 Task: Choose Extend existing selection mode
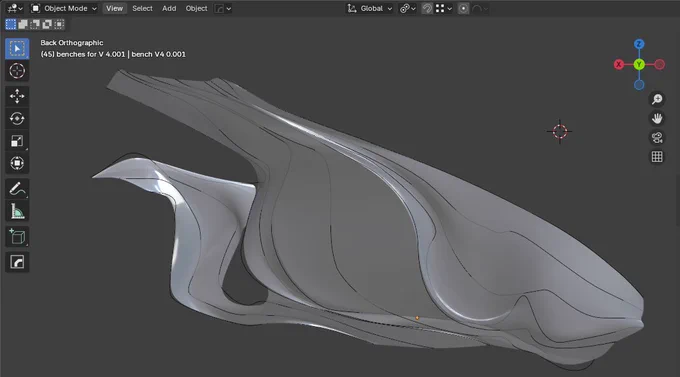(x=23, y=24)
